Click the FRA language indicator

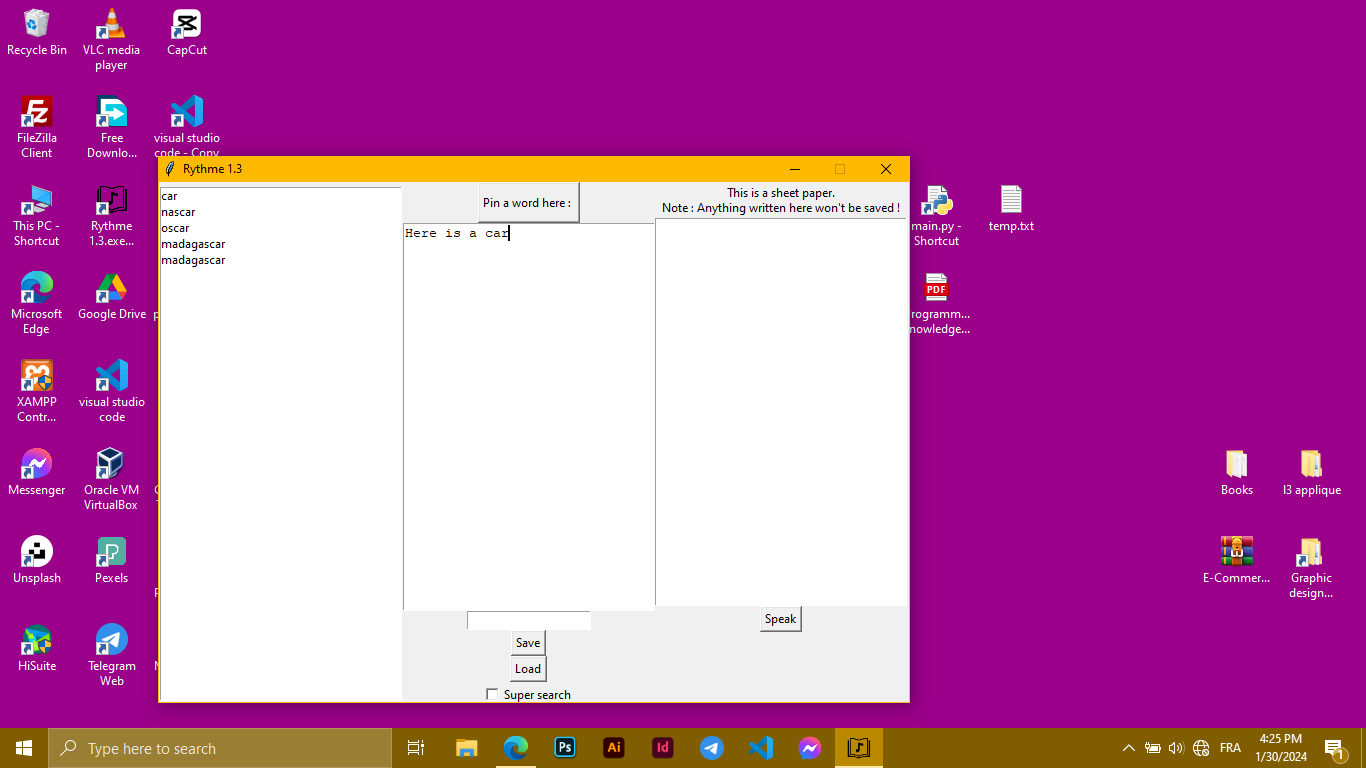[1230, 748]
